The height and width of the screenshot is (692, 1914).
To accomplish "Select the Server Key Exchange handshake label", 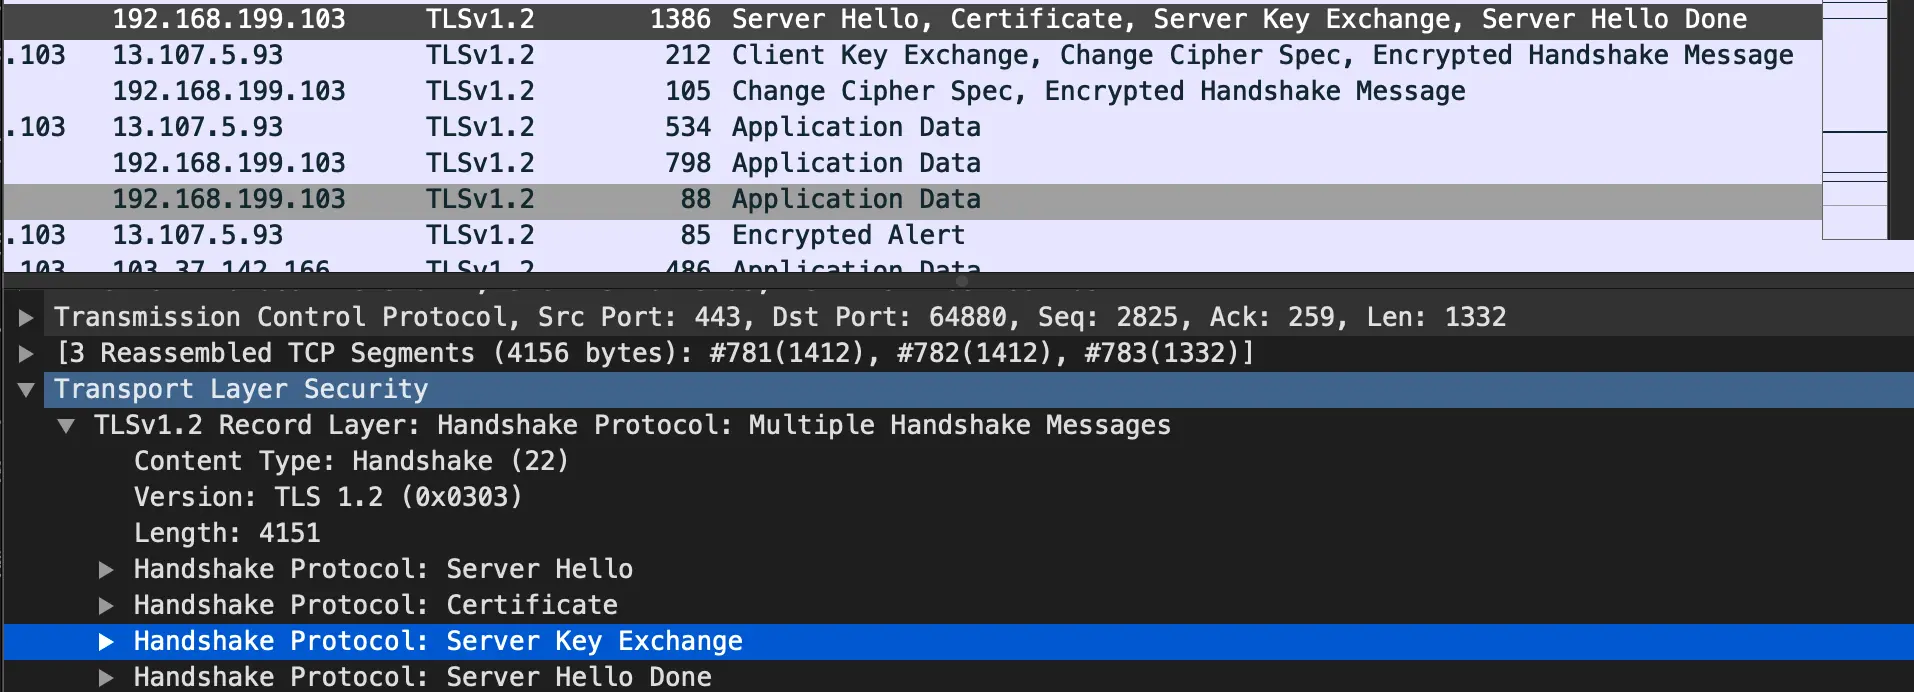I will coord(438,641).
